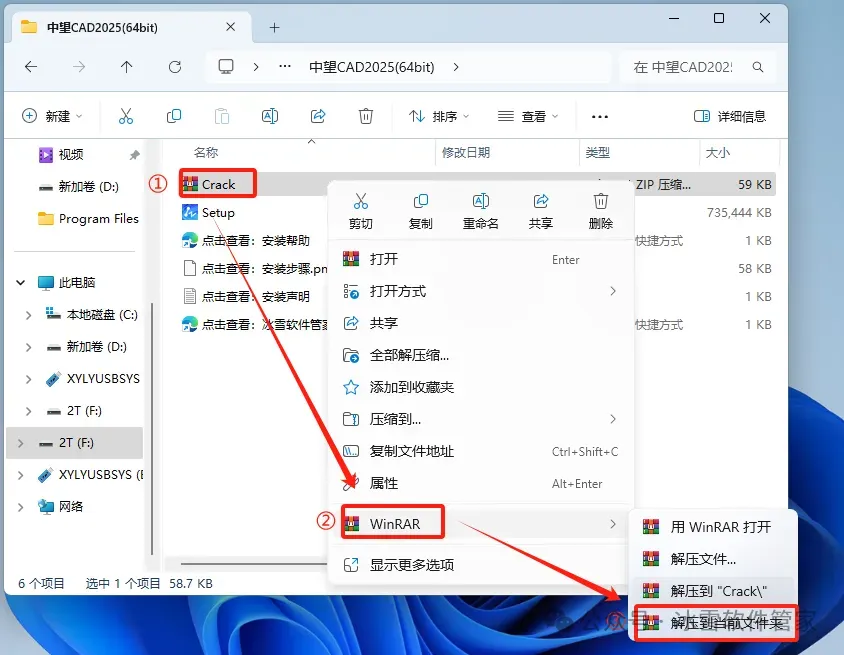844x655 pixels.
Task: Toggle the 详细信息 details pane
Action: tap(730, 116)
